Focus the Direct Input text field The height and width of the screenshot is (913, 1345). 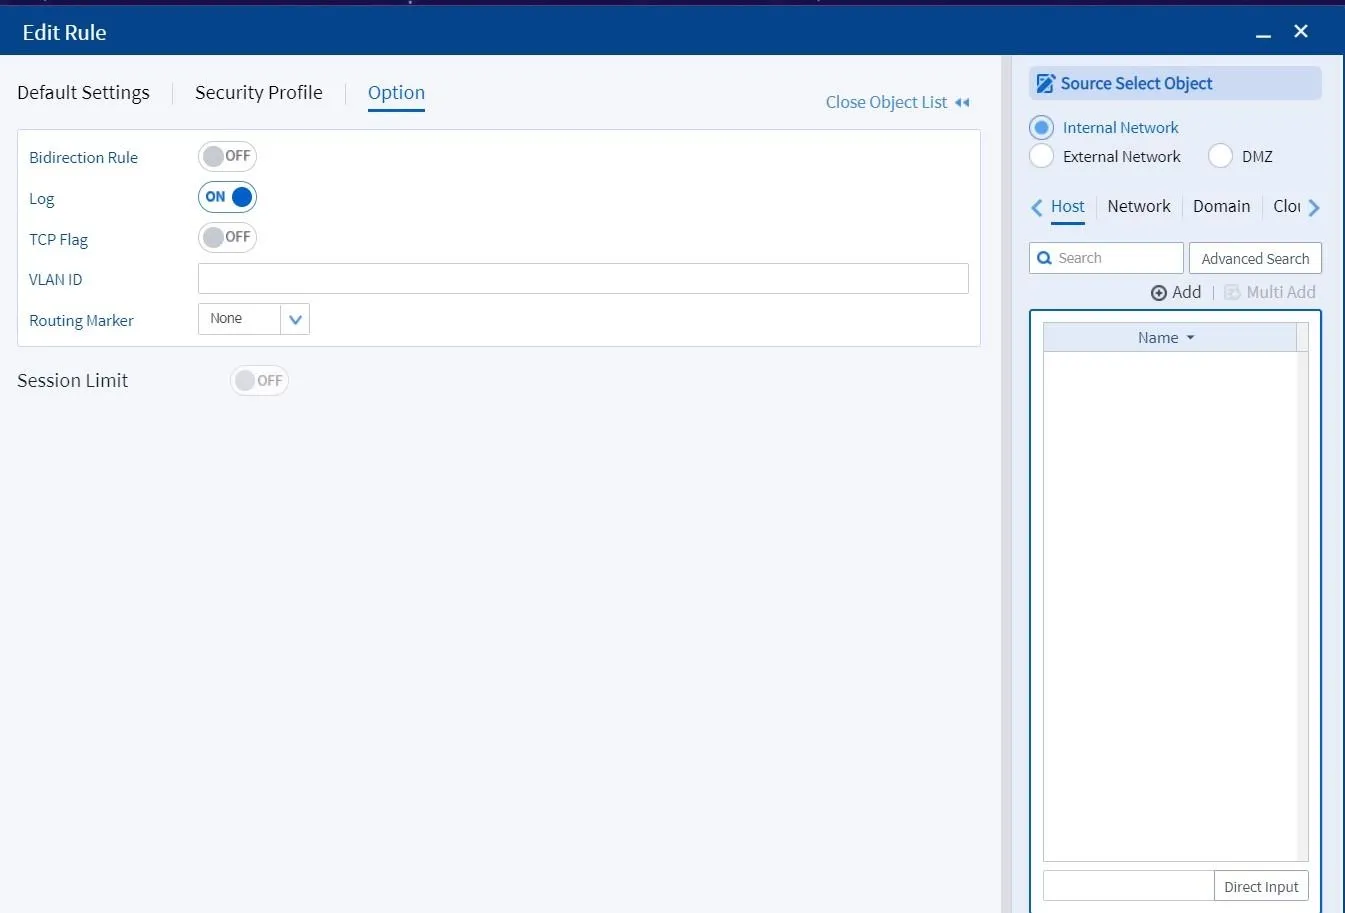(1128, 887)
